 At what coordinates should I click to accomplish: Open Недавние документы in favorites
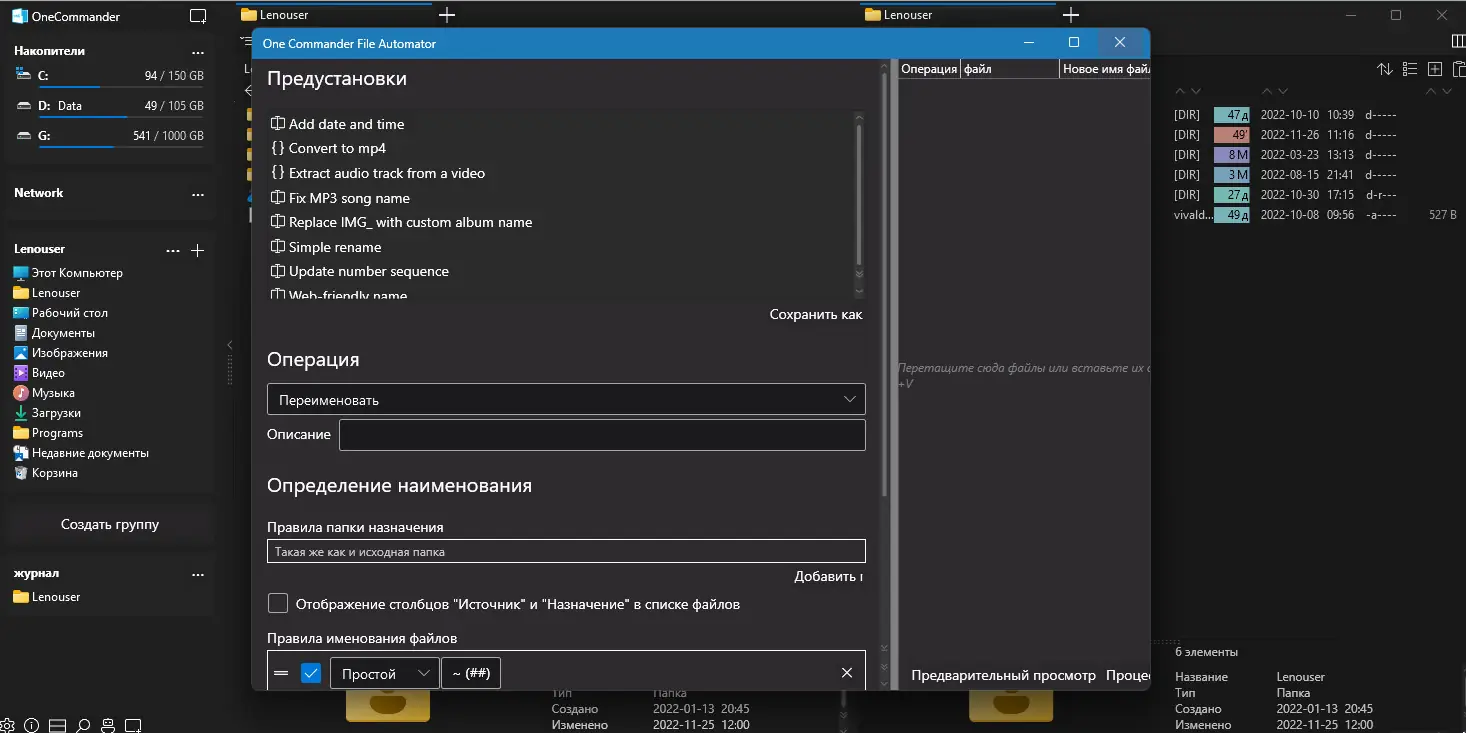[90, 453]
